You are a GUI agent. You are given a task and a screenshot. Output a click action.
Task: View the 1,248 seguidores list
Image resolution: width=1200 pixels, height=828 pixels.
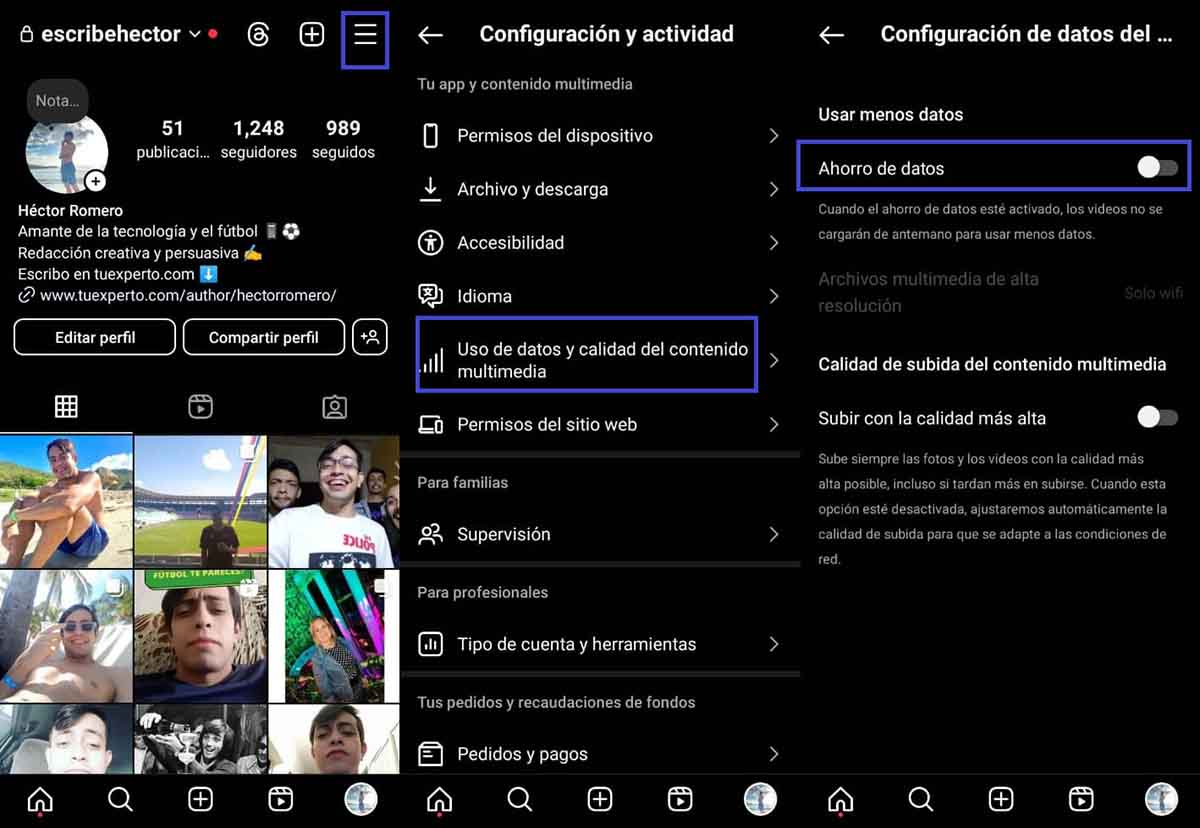click(x=259, y=139)
